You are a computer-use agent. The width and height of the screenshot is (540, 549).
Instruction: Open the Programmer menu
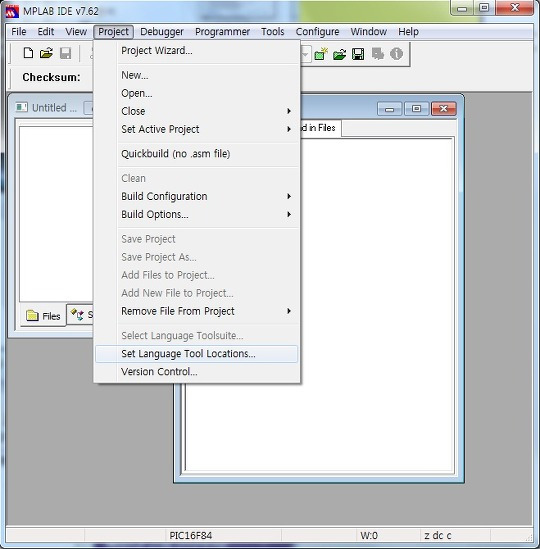pos(222,32)
